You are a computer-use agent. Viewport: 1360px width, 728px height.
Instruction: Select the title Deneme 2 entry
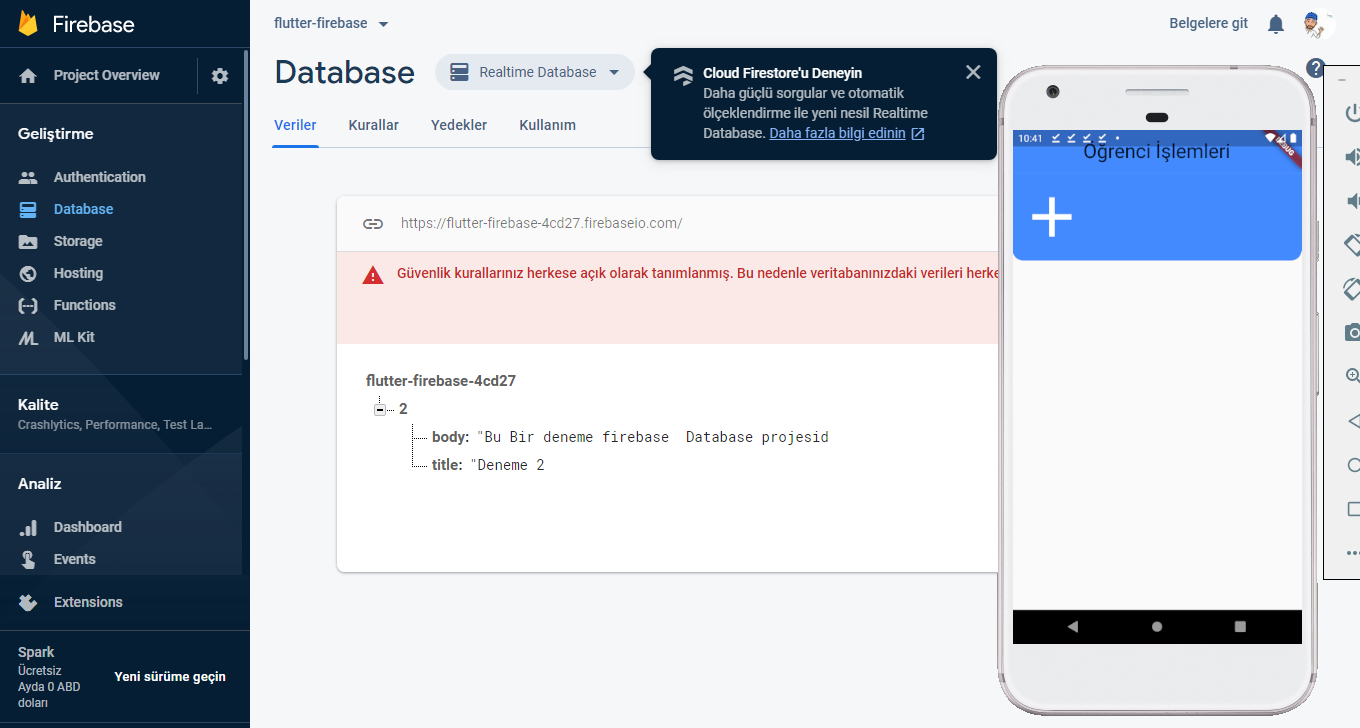coord(488,465)
